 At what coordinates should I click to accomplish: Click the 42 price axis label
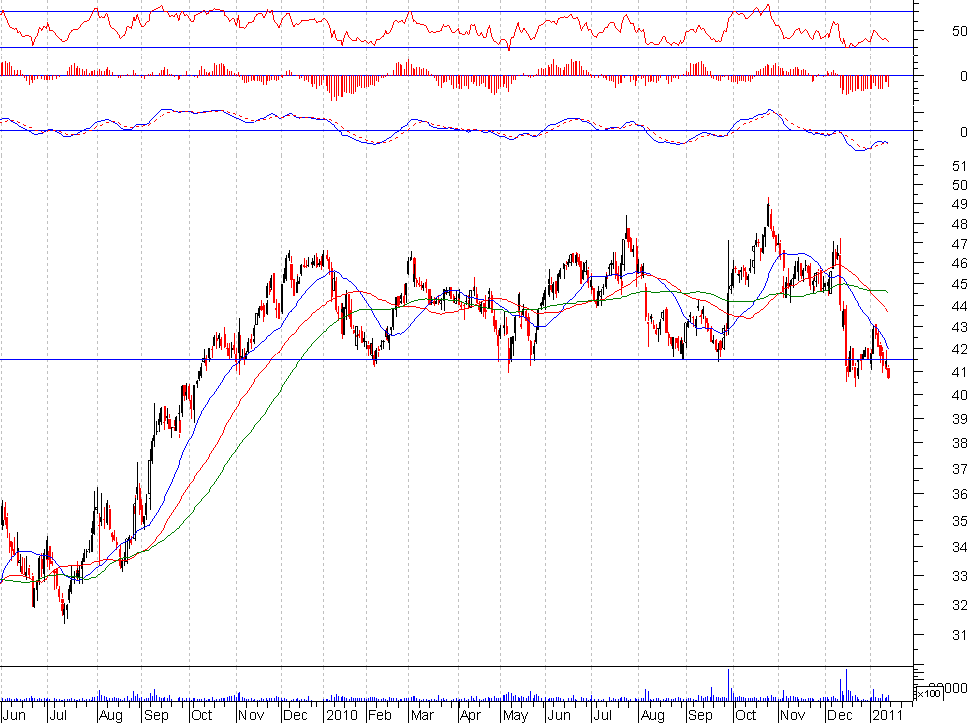point(959,349)
